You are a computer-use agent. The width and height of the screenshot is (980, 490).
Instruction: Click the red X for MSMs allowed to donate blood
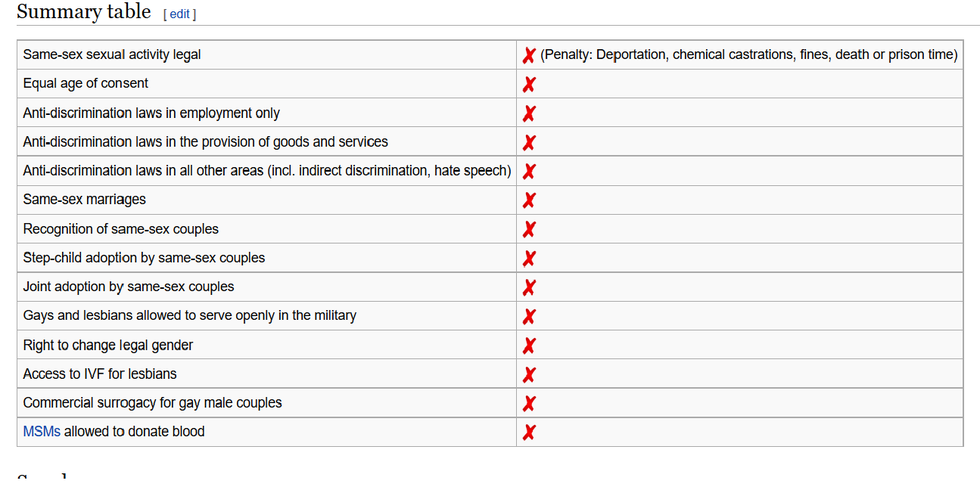(x=529, y=432)
